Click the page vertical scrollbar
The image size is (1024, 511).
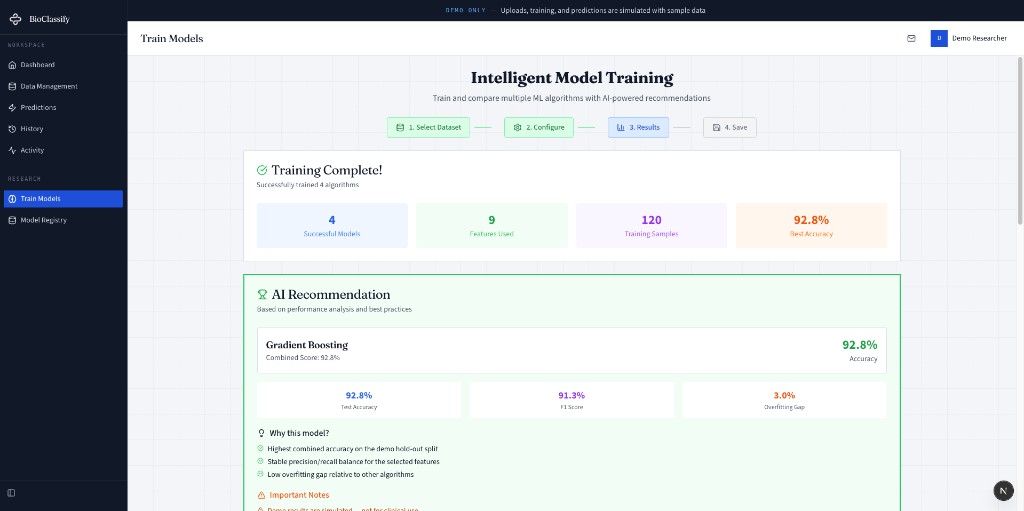[x=1019, y=142]
